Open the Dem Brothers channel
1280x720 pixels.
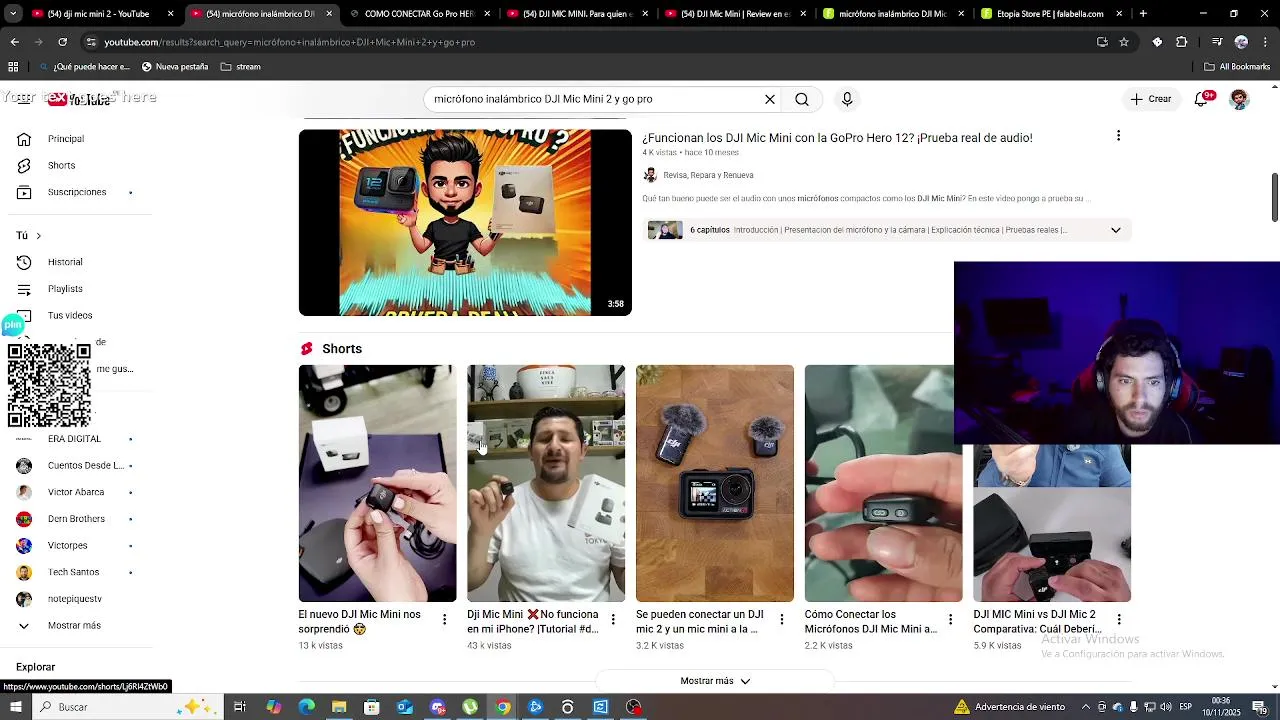click(76, 519)
